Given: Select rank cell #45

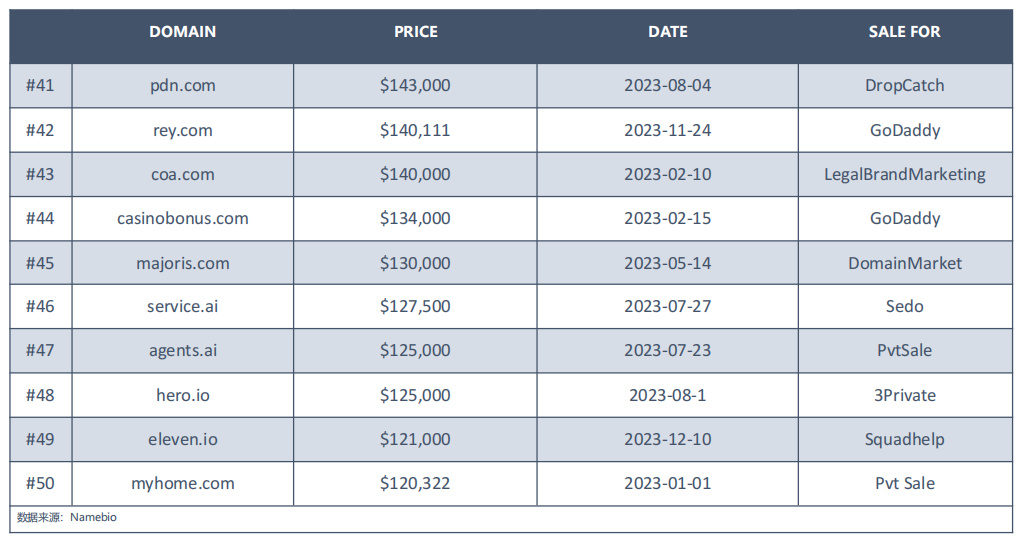Looking at the screenshot, I should [40, 263].
